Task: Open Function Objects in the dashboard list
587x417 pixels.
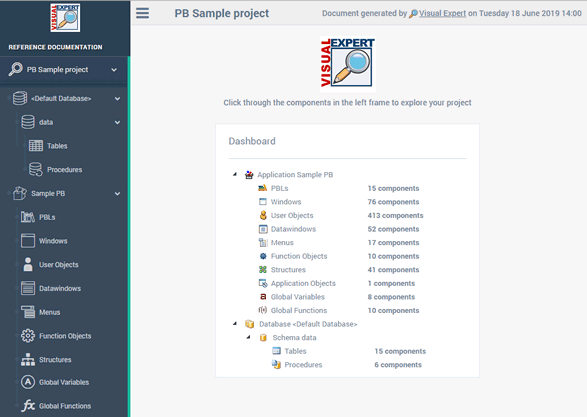Action: 299,256
